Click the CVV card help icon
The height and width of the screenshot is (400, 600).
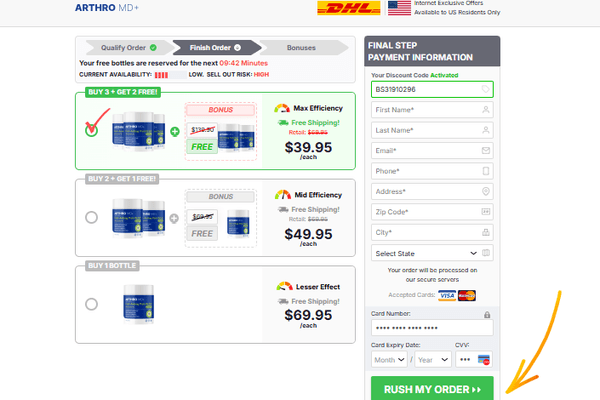pos(484,360)
